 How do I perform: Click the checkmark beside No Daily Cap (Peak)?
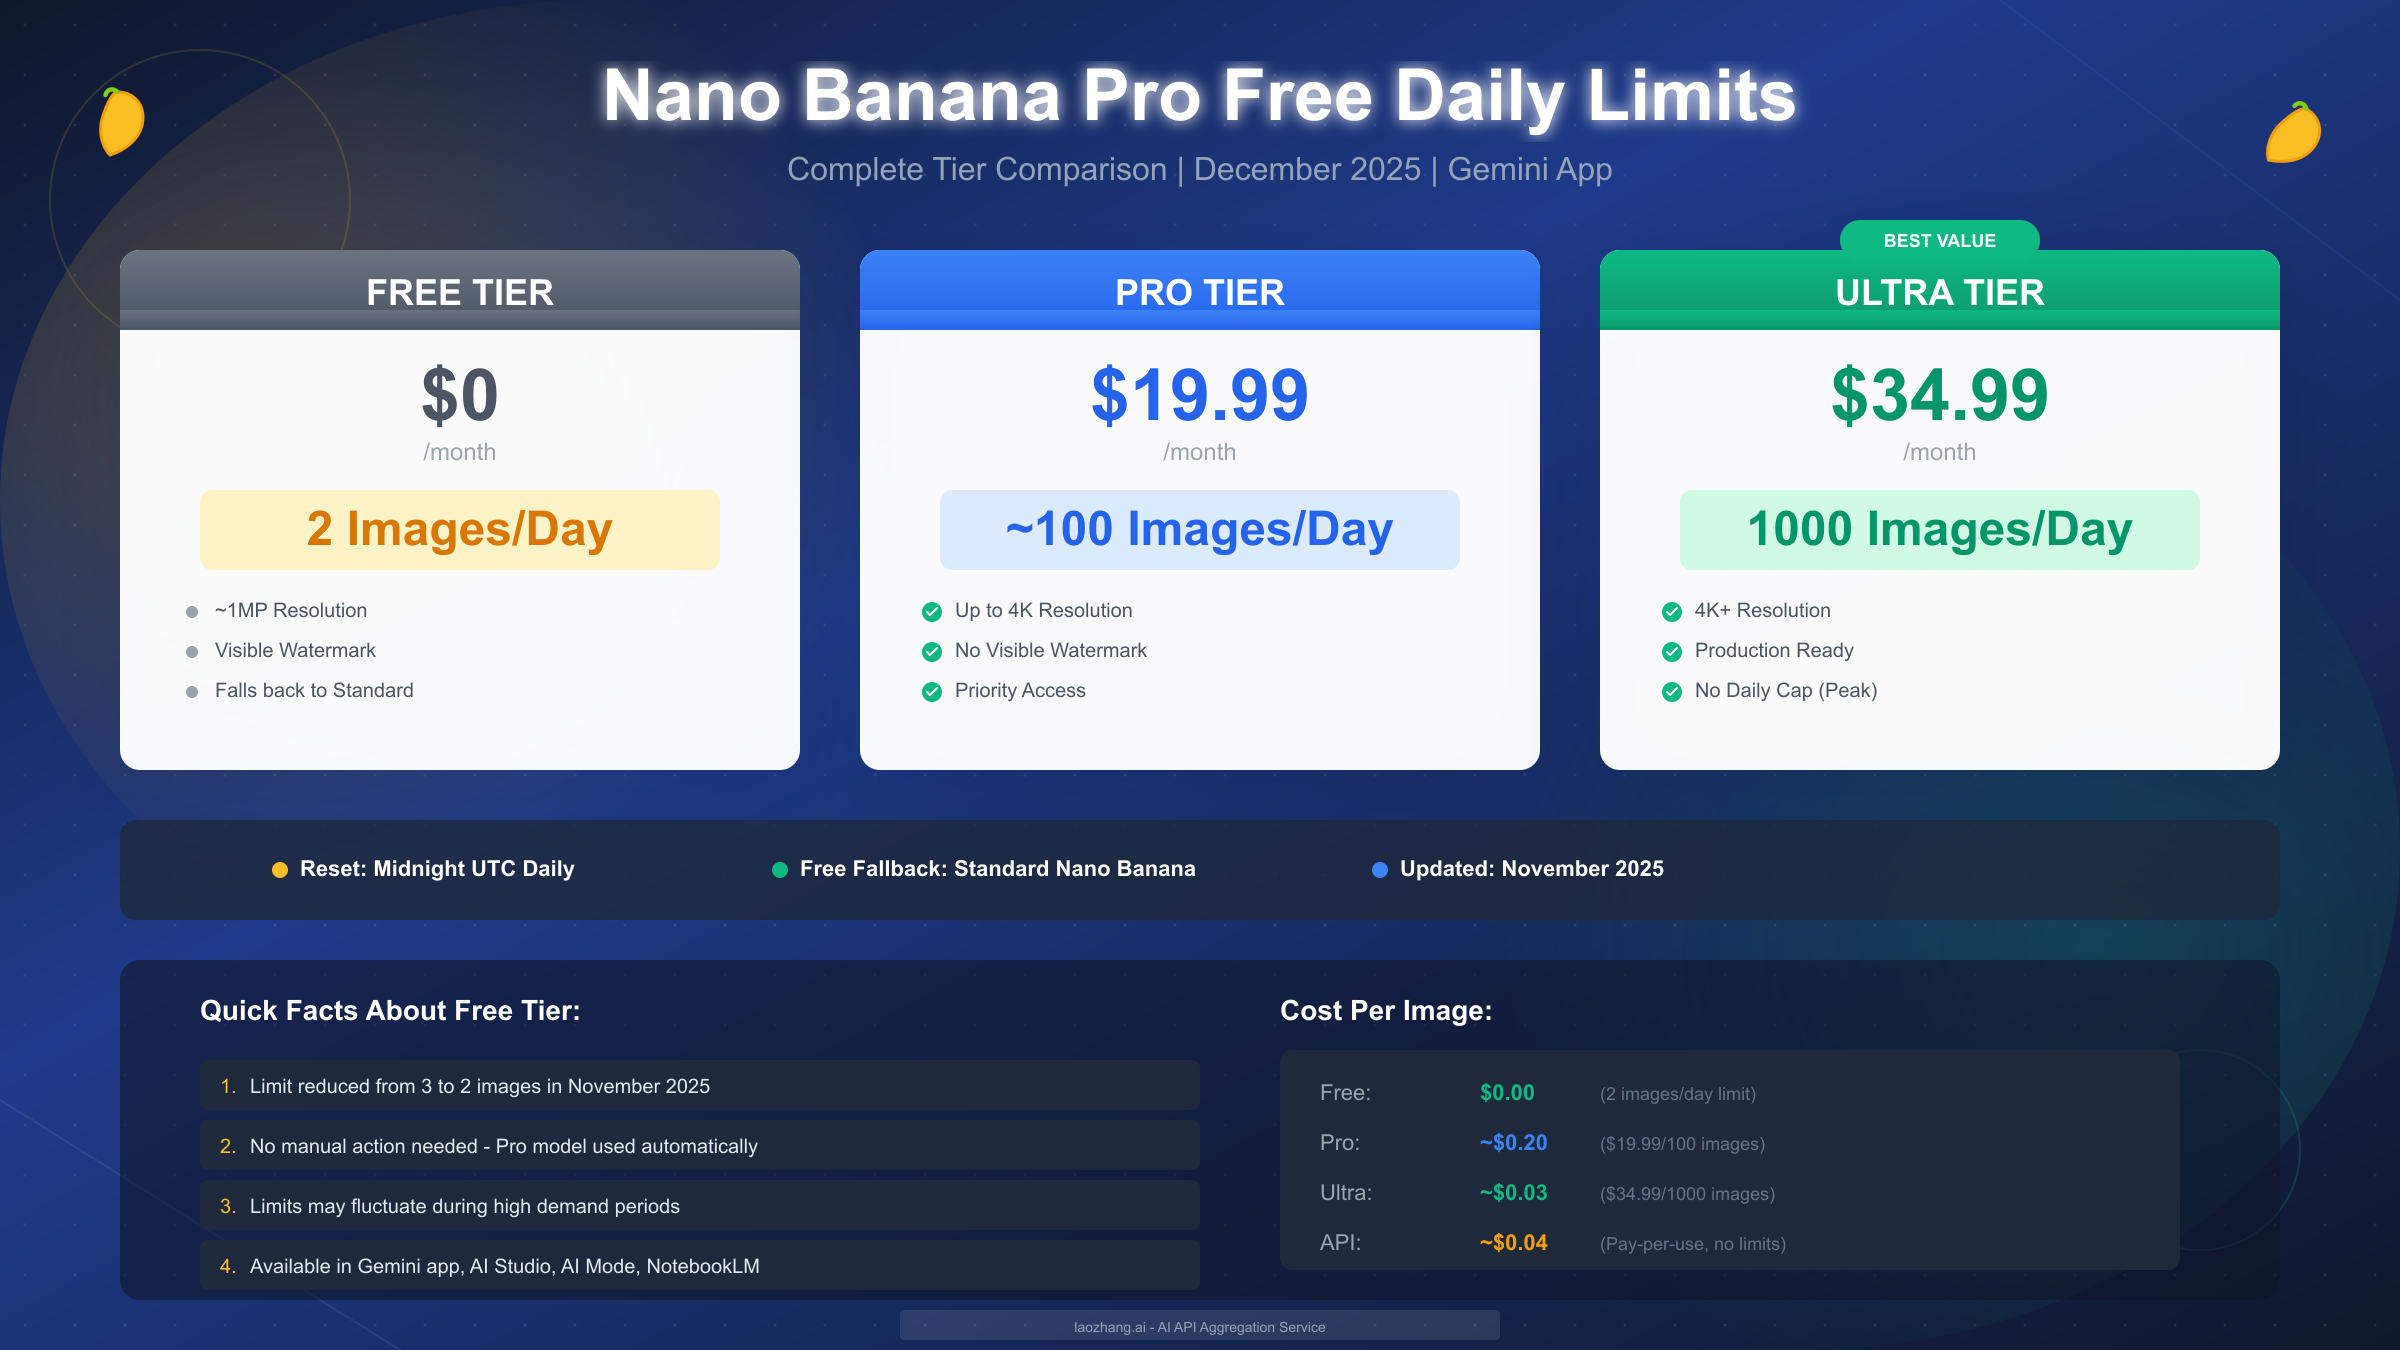coord(1672,692)
